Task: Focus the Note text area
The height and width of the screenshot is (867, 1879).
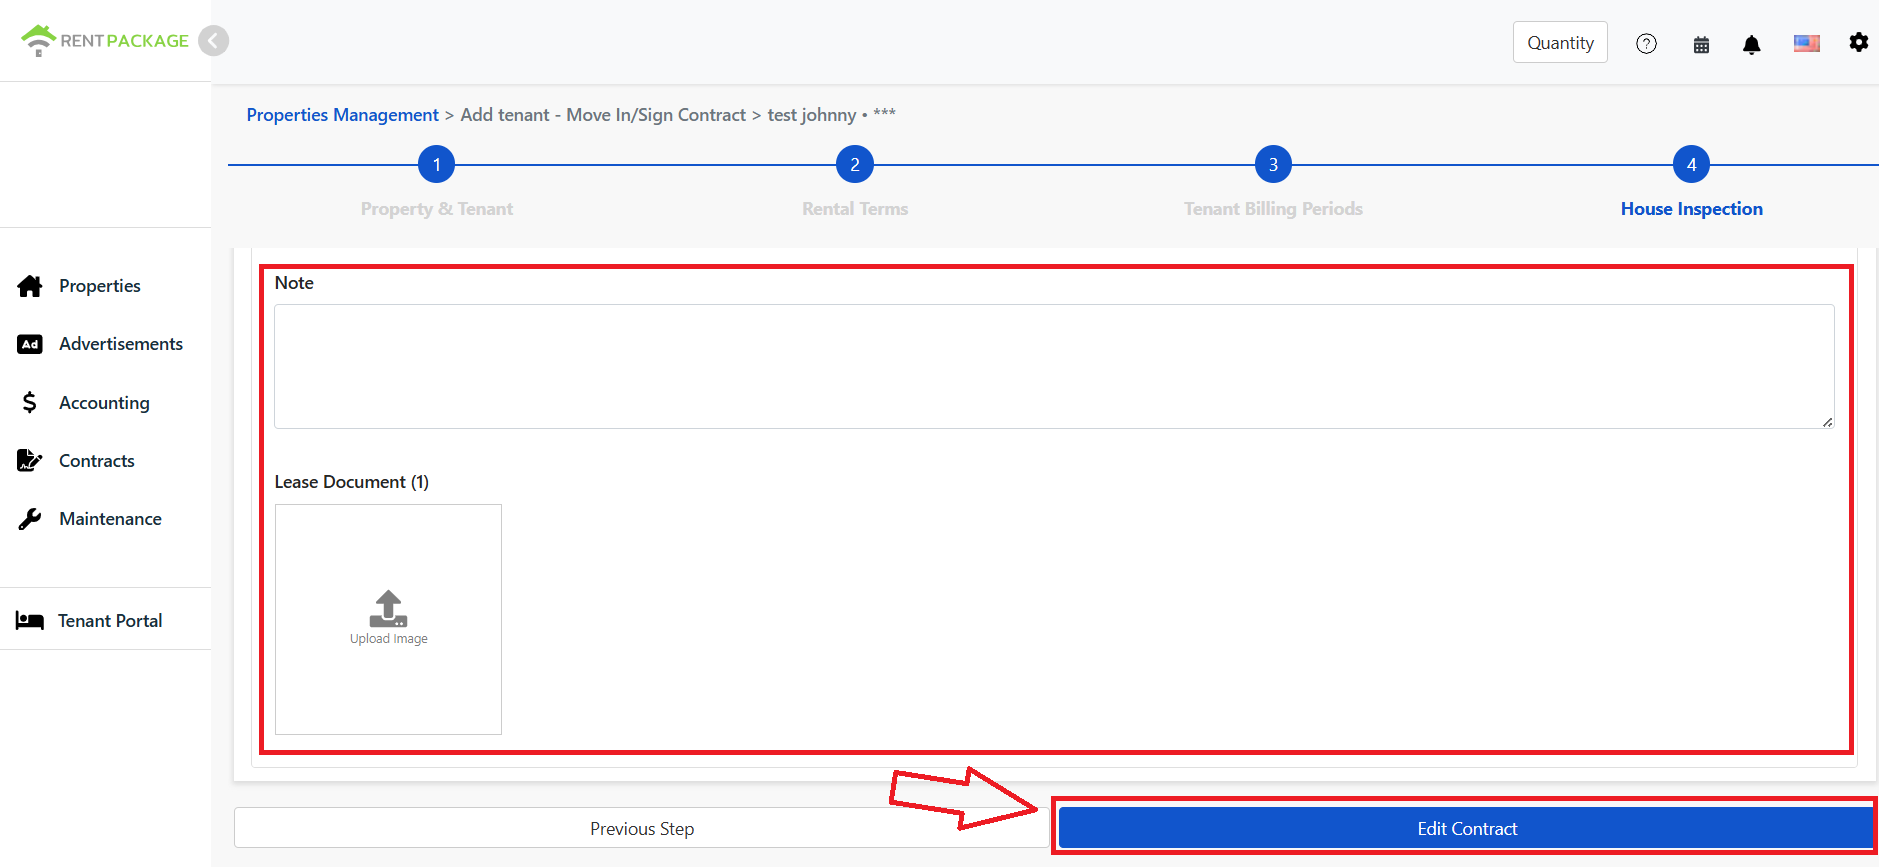Action: (1054, 366)
